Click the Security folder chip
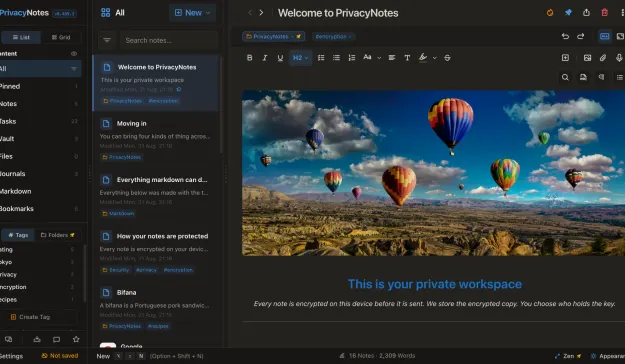The image size is (625, 364). tap(116, 270)
